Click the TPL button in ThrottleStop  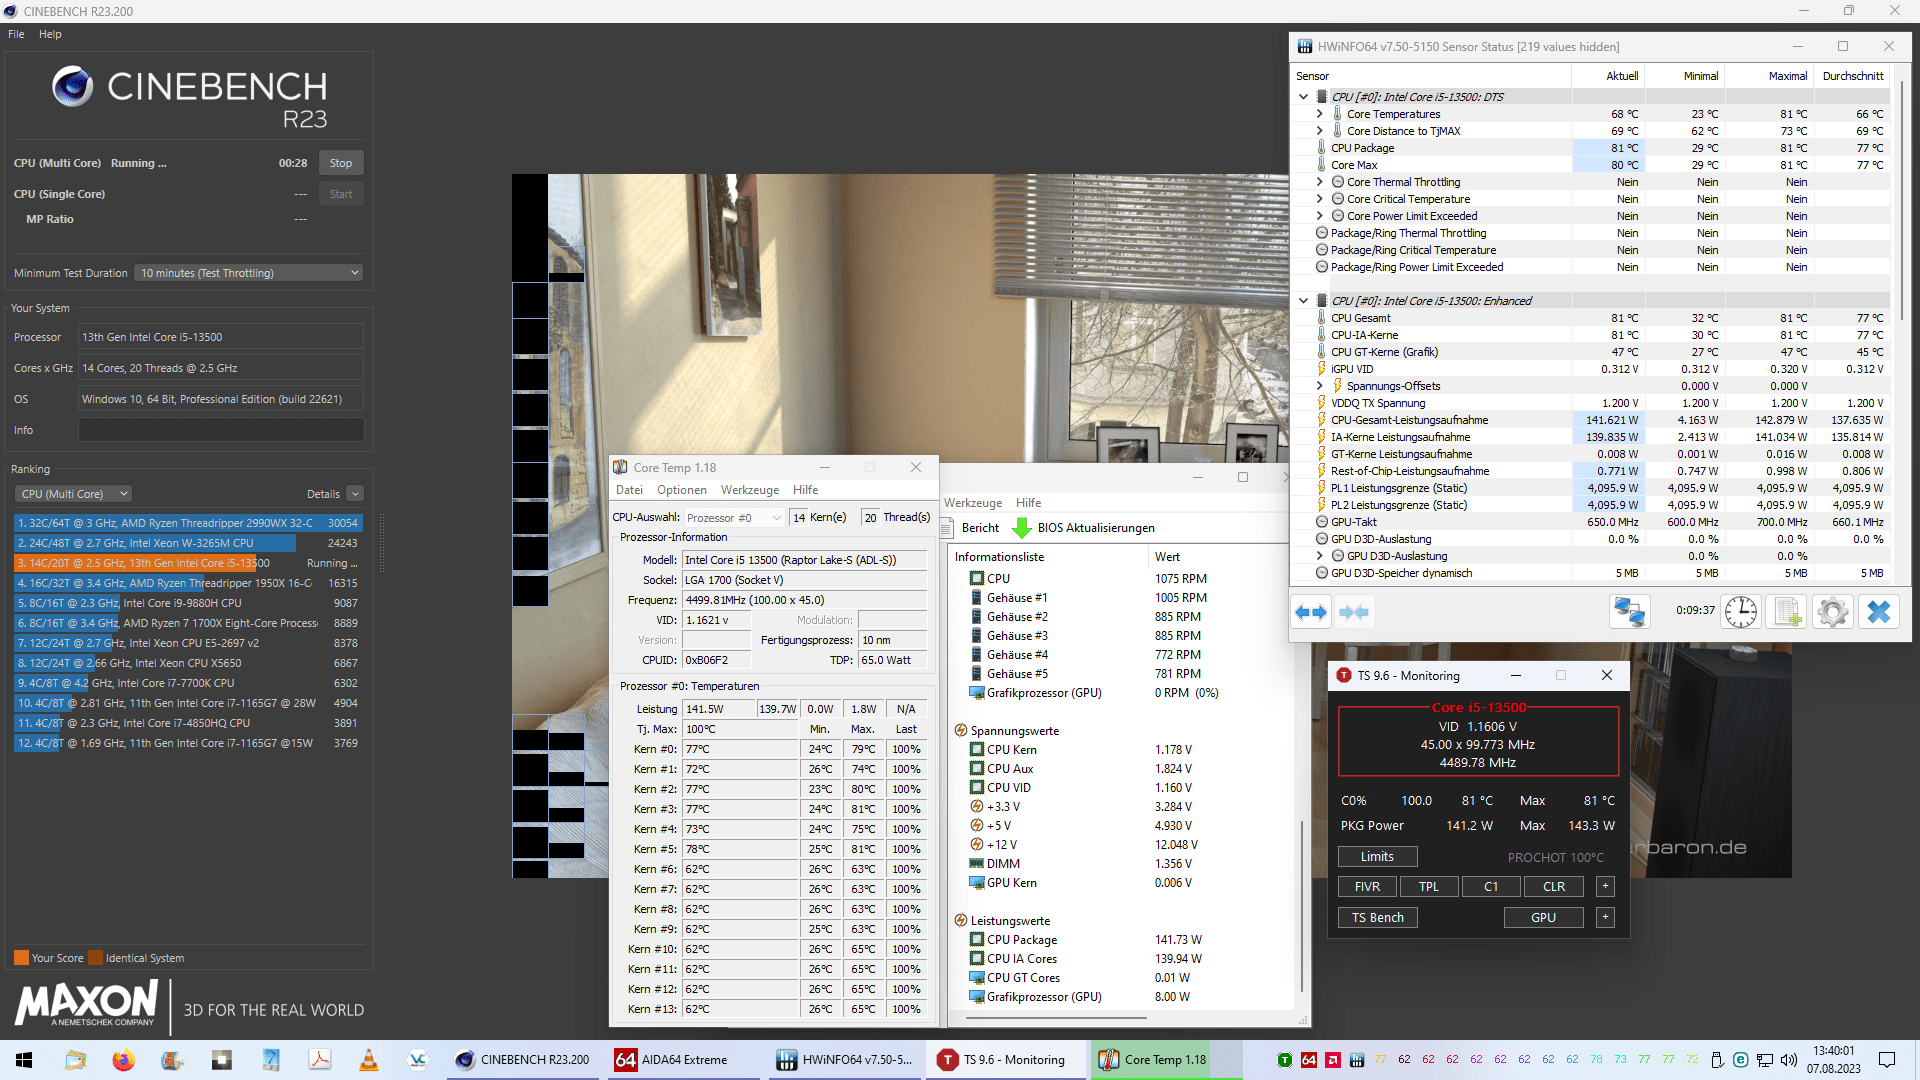pos(1428,887)
